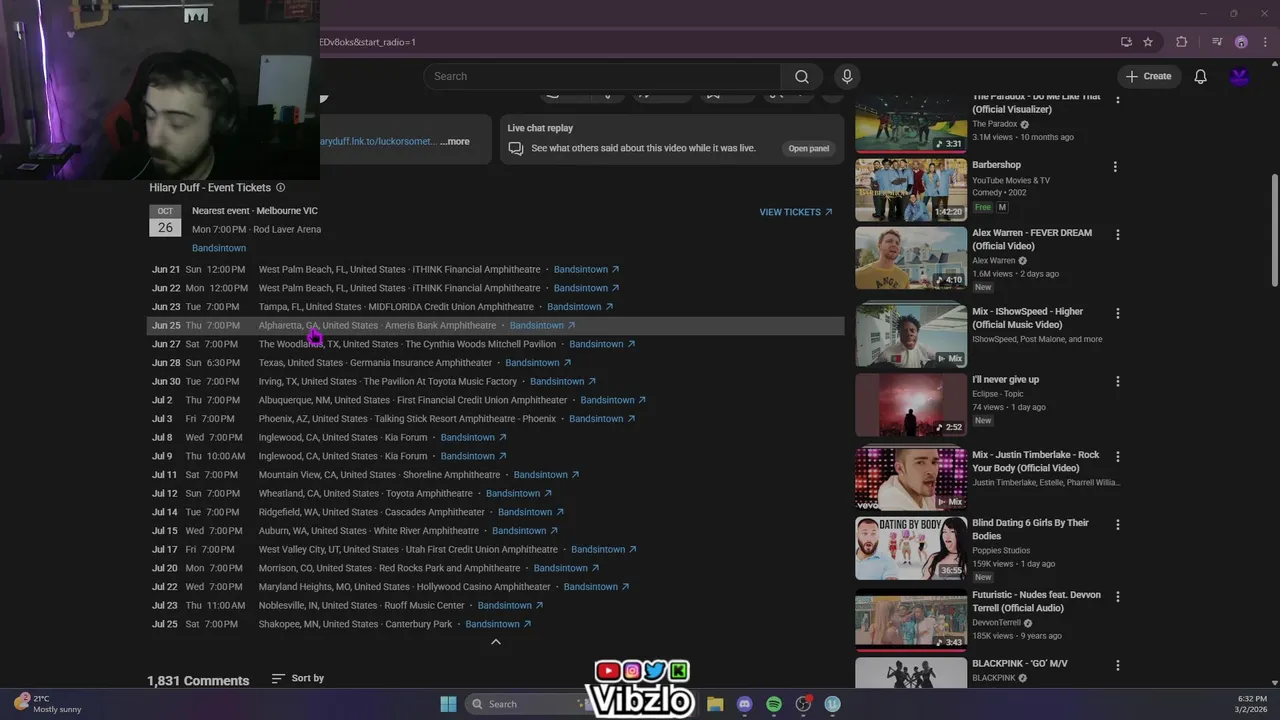Image resolution: width=1280 pixels, height=720 pixels.
Task: Click the 1,831 Comments heading
Action: click(198, 680)
